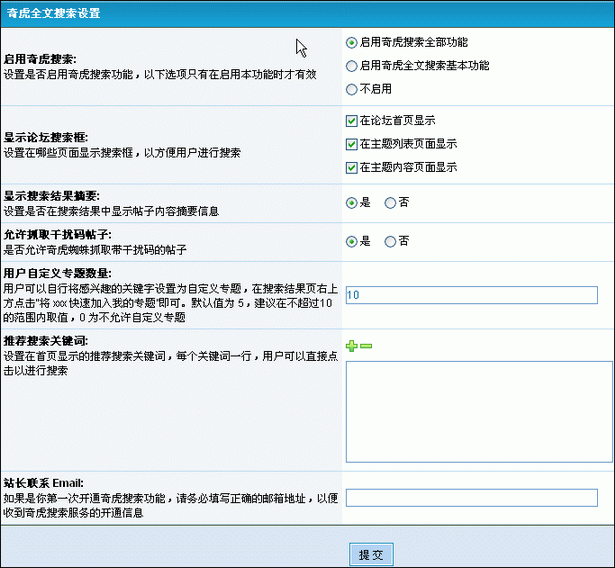Click the green minus icon to shrink keyword box
Screen dimensions: 615x568
click(x=366, y=346)
